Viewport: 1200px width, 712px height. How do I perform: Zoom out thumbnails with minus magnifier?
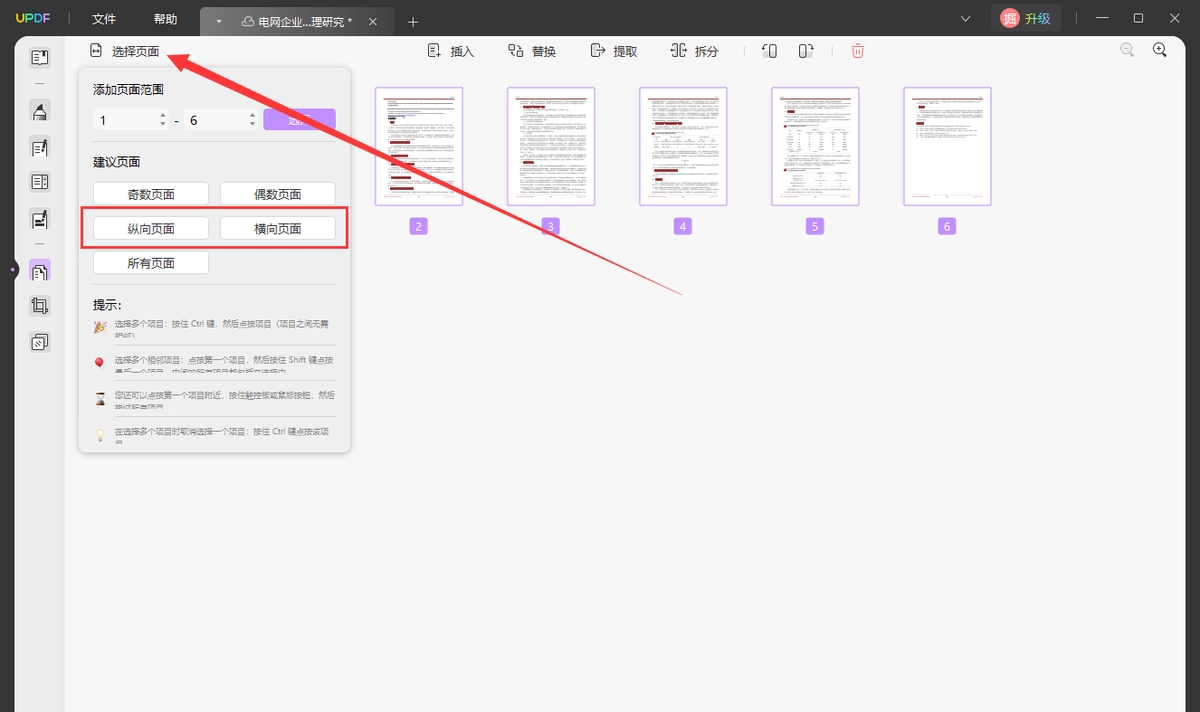1127,50
